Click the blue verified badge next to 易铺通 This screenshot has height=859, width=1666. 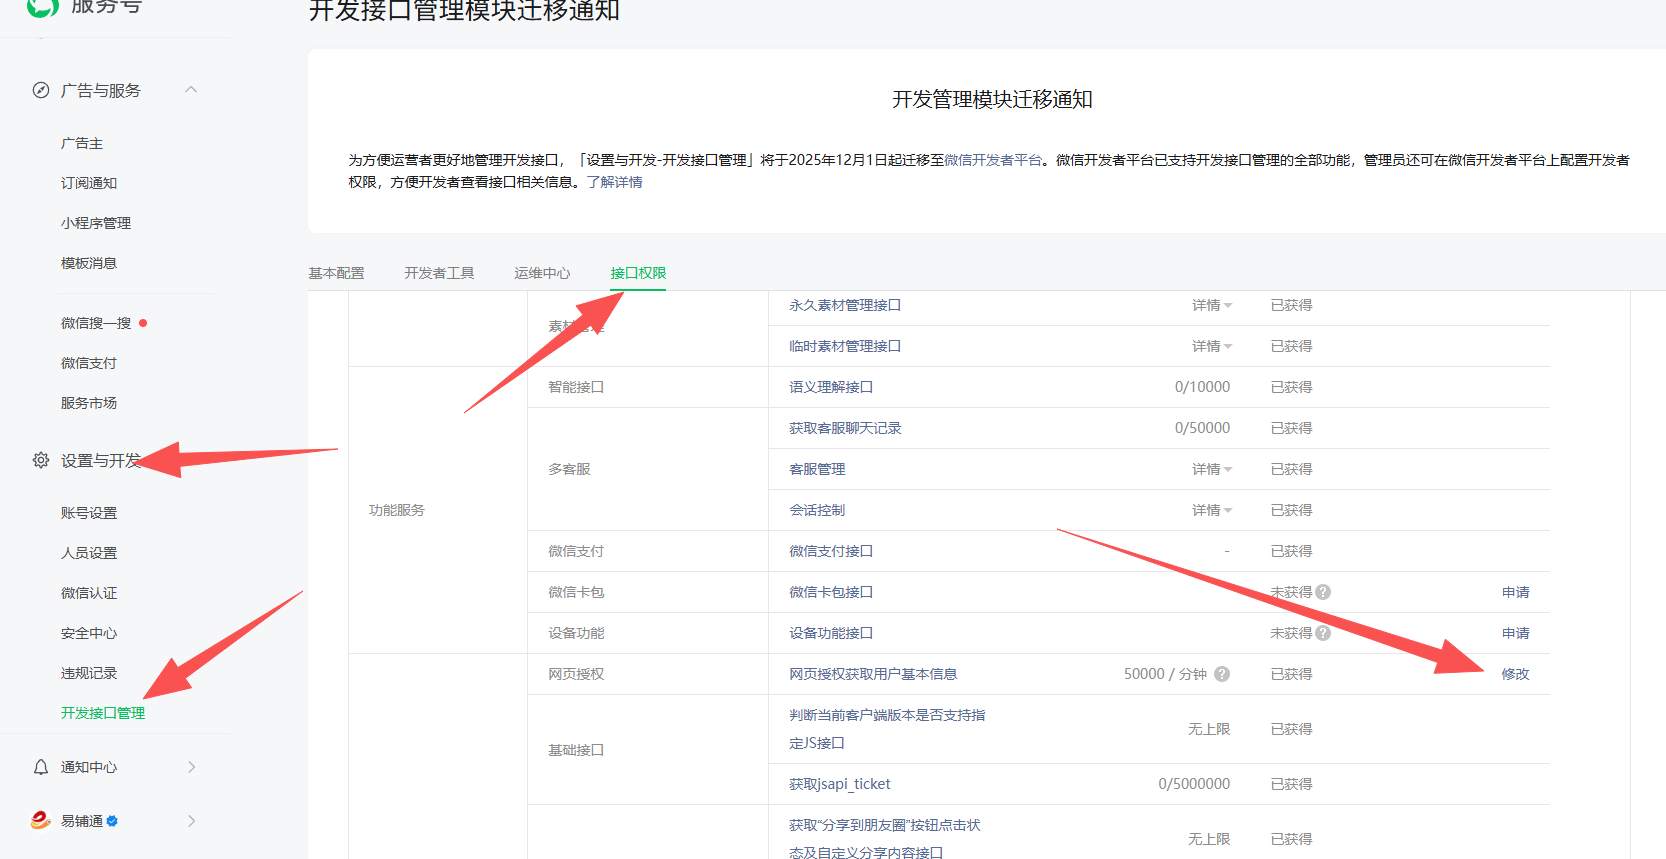coord(112,821)
